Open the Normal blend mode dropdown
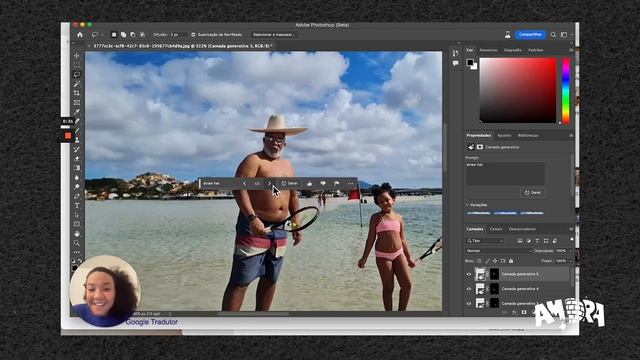 pos(498,251)
